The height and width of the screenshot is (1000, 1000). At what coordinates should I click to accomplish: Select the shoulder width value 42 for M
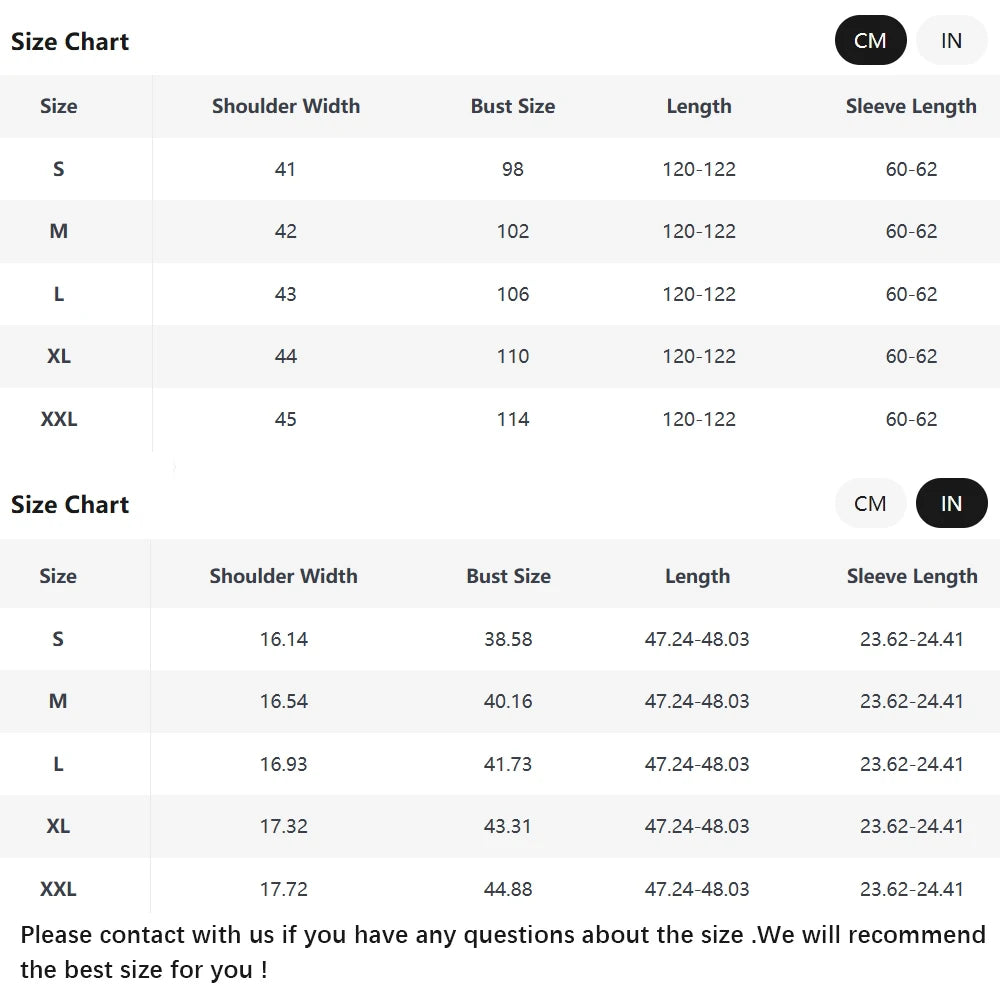pos(286,231)
